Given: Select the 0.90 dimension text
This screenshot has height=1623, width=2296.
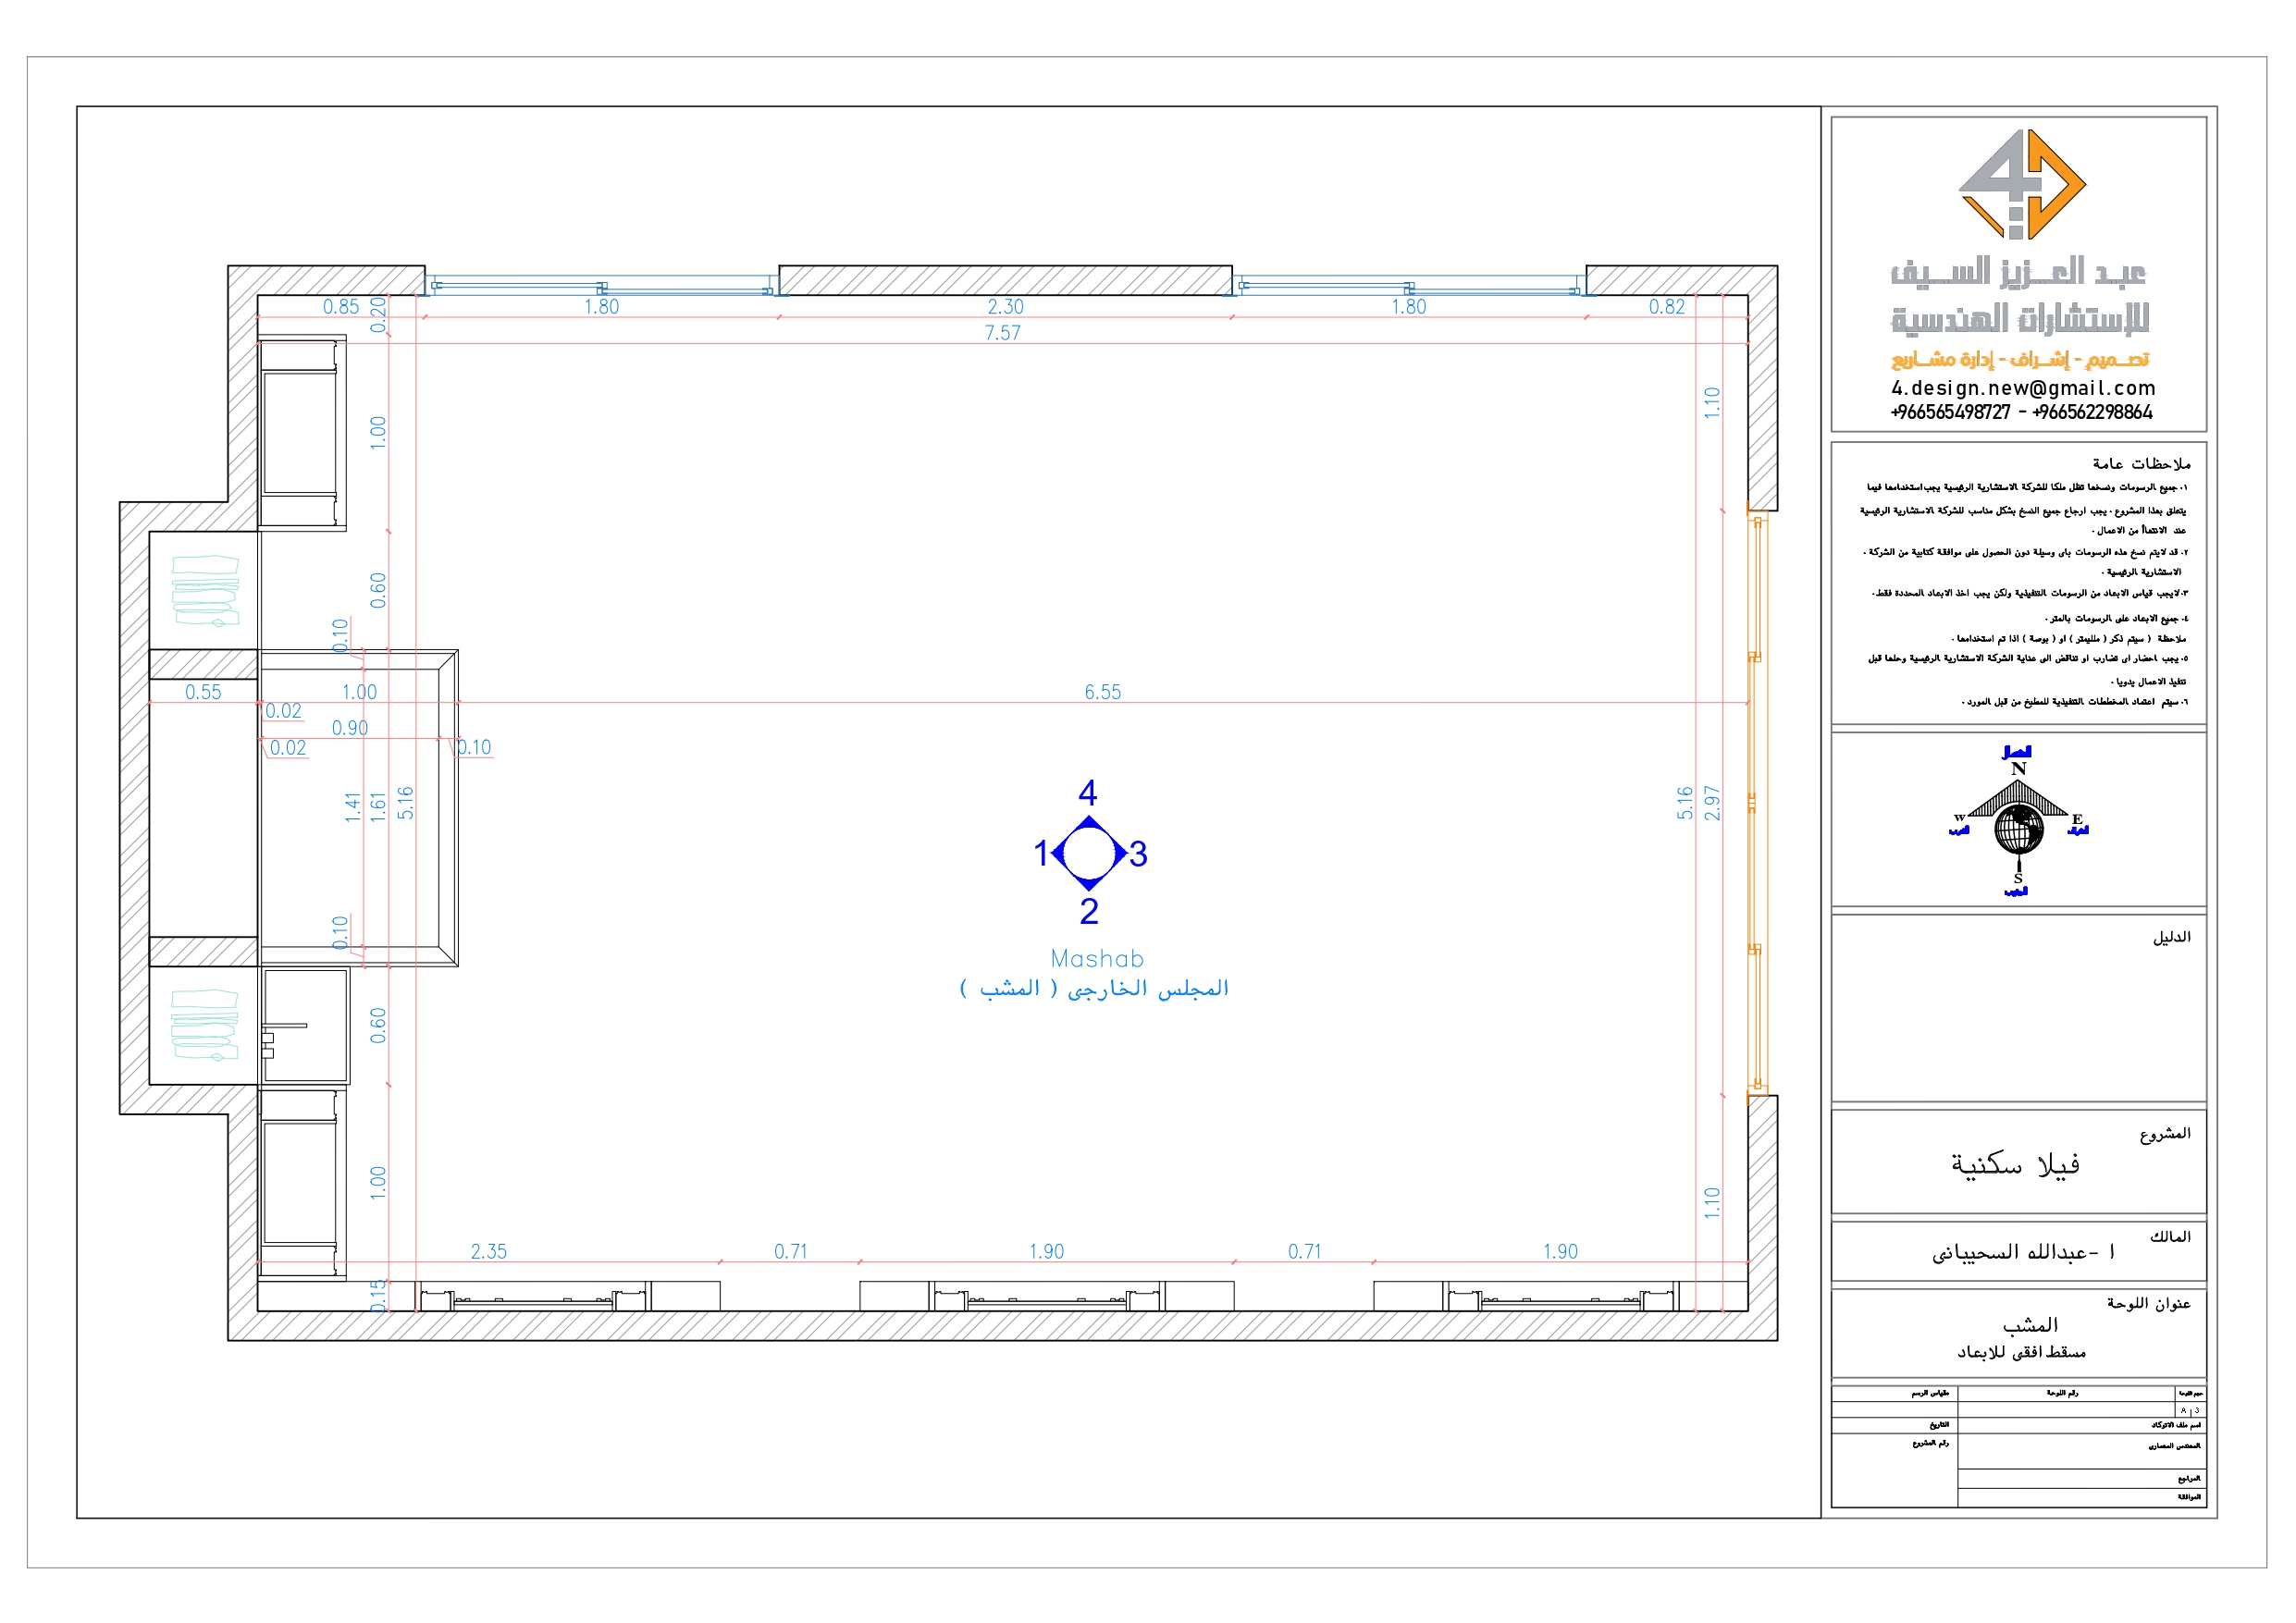Looking at the screenshot, I should [x=350, y=728].
